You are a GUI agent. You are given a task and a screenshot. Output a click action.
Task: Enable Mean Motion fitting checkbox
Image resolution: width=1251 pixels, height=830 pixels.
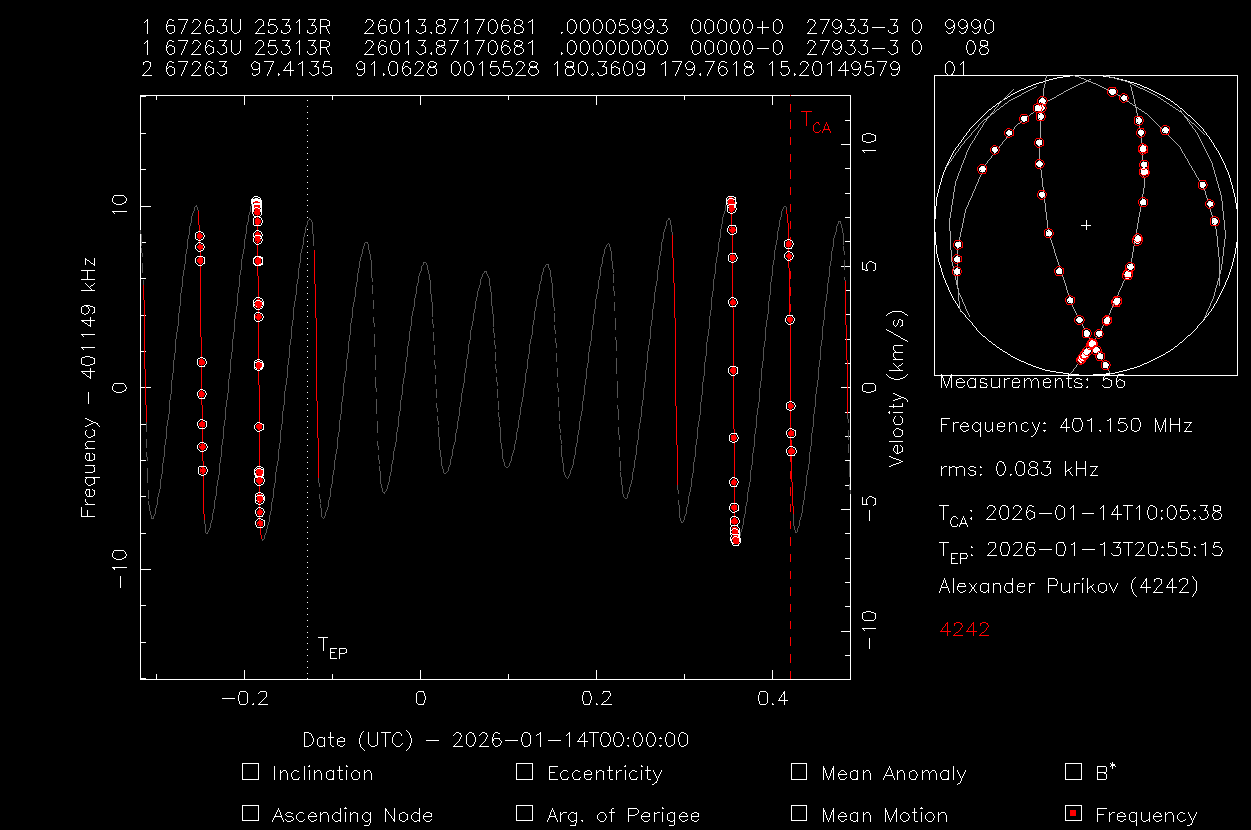[798, 814]
